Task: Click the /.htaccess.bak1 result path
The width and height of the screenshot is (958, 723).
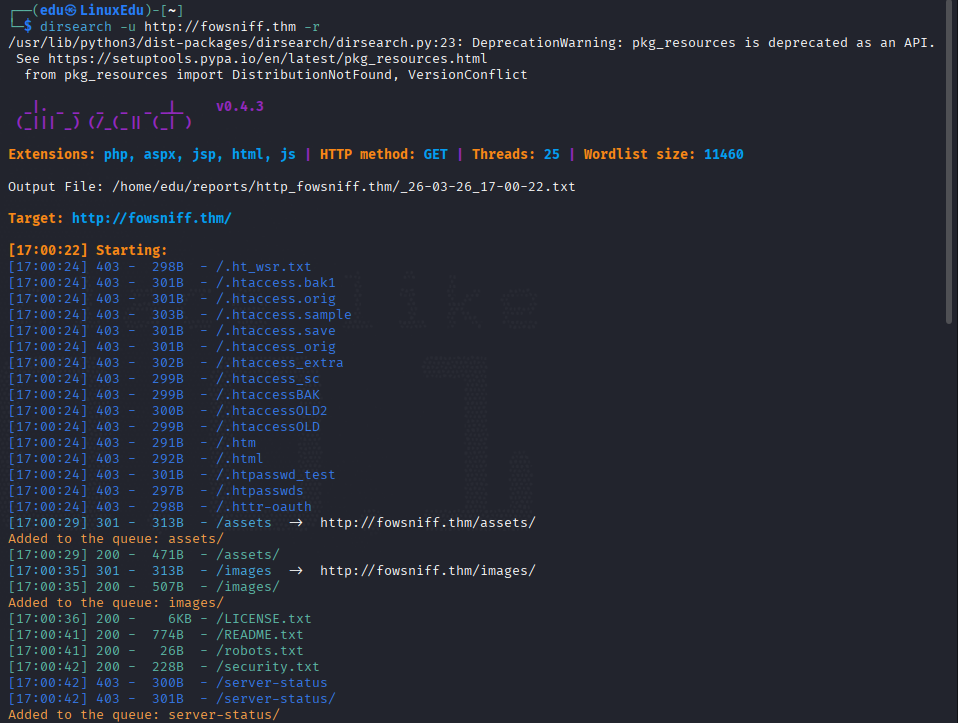Action: tap(276, 282)
